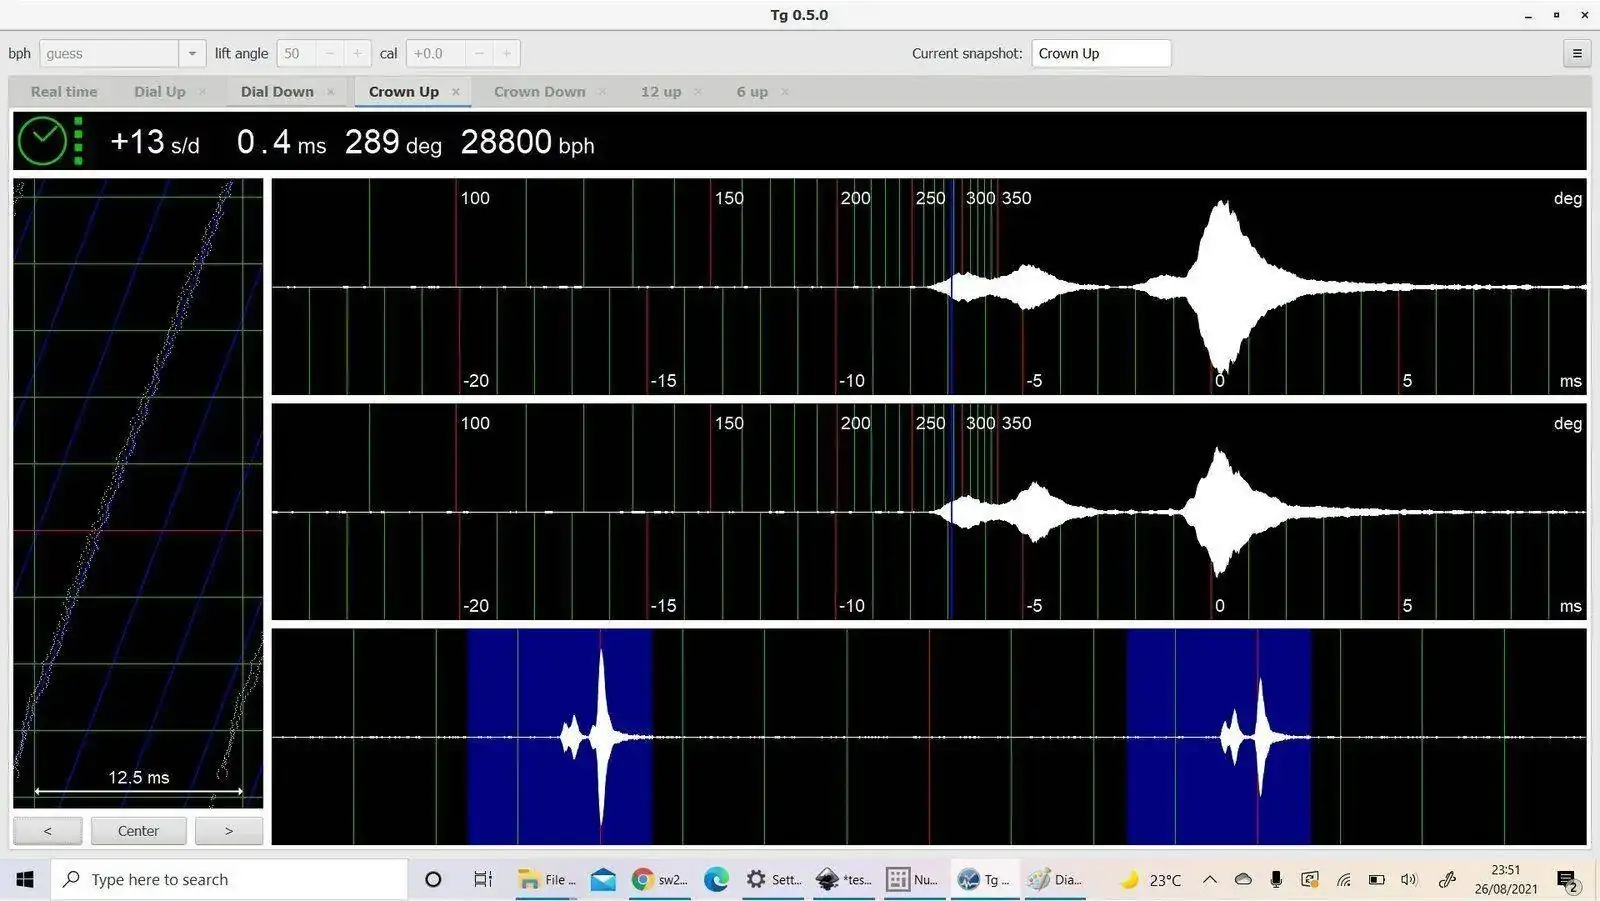Image resolution: width=1600 pixels, height=901 pixels.
Task: Click the cal value field showing +0.0
Action: (x=436, y=54)
